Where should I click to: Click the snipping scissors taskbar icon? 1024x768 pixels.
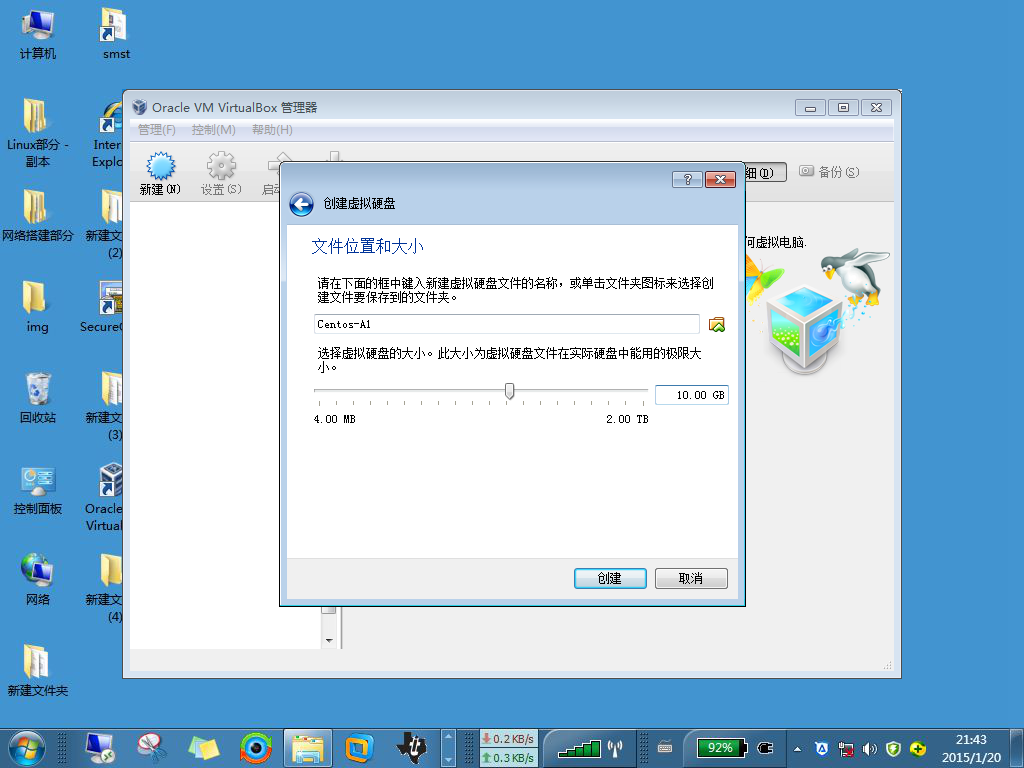point(152,748)
